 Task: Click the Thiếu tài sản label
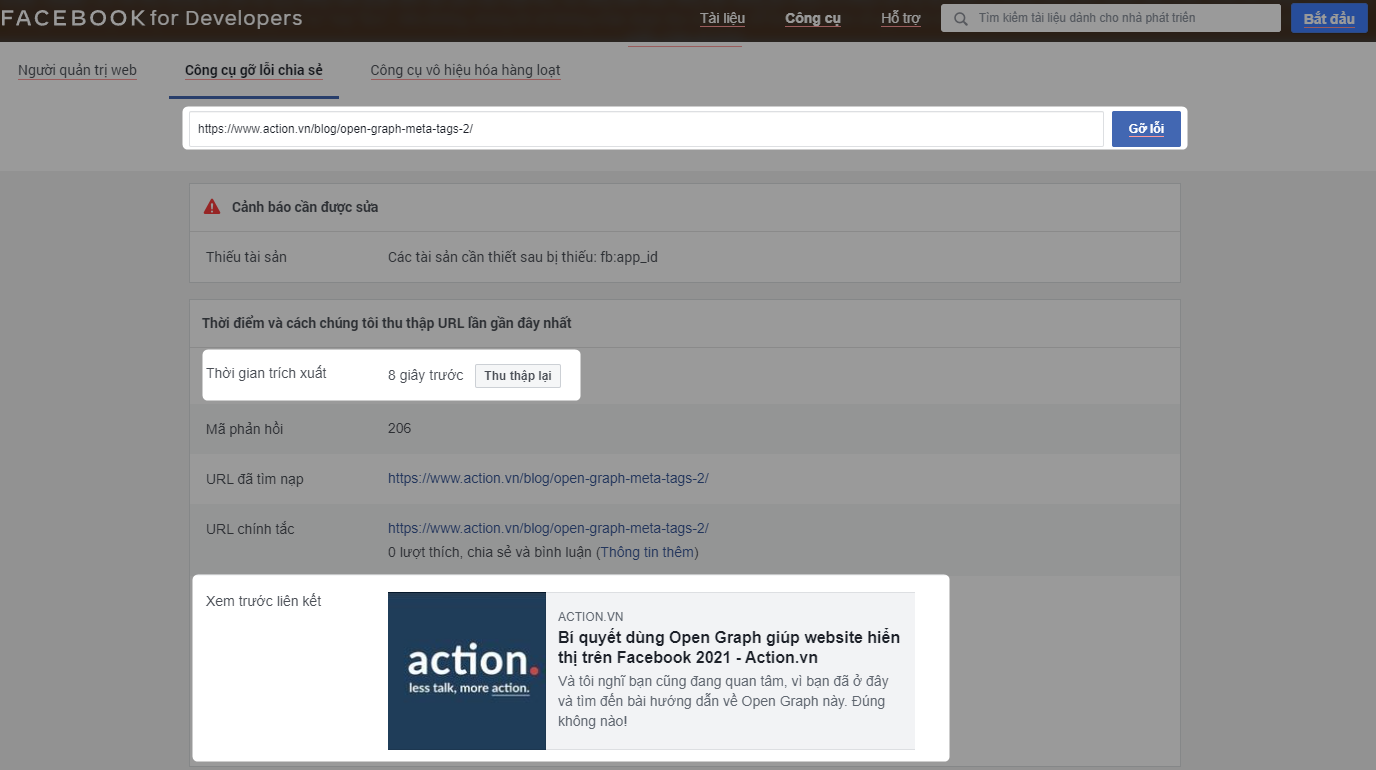click(x=246, y=257)
